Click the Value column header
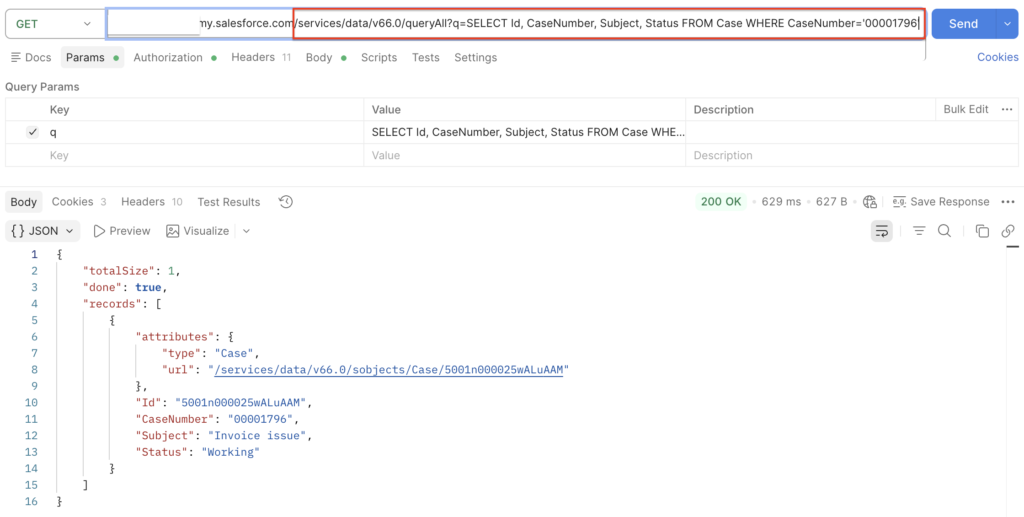 click(386, 110)
